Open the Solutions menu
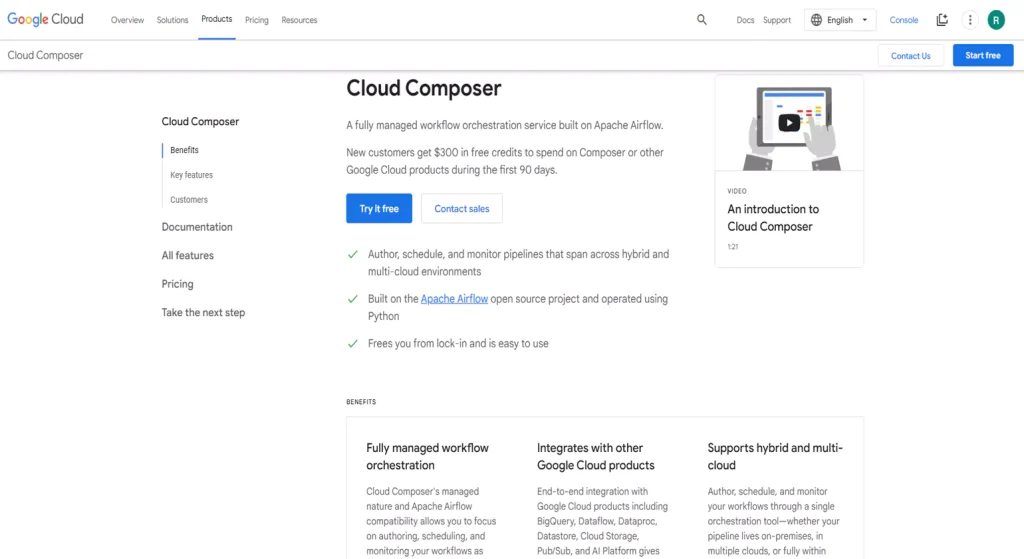1024x559 pixels. click(x=172, y=20)
